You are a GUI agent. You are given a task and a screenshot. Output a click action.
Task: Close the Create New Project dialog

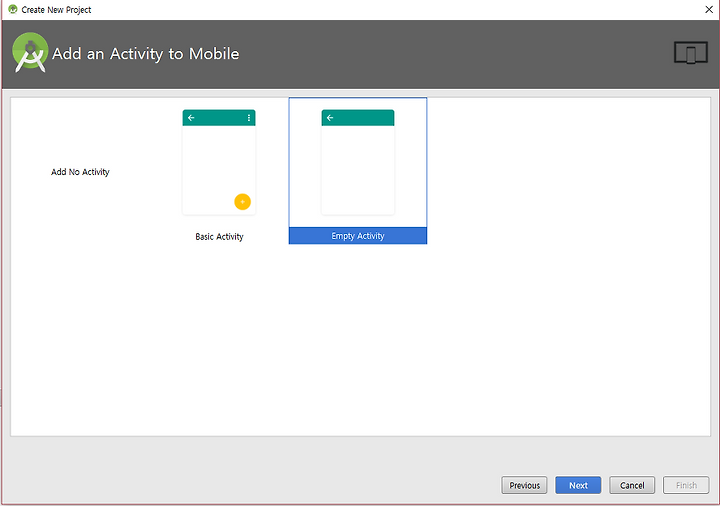tap(709, 10)
